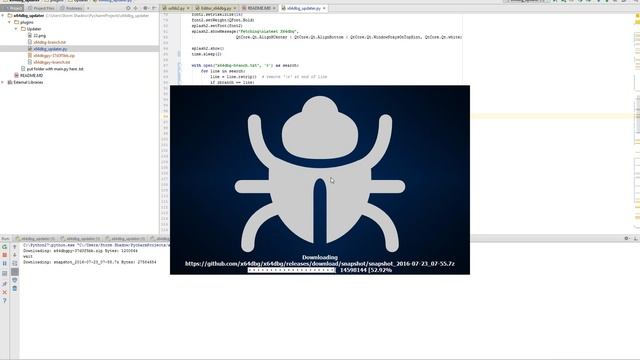The height and width of the screenshot is (360, 640).
Task: Pin the current Run tab
Action: click(x=4, y=284)
